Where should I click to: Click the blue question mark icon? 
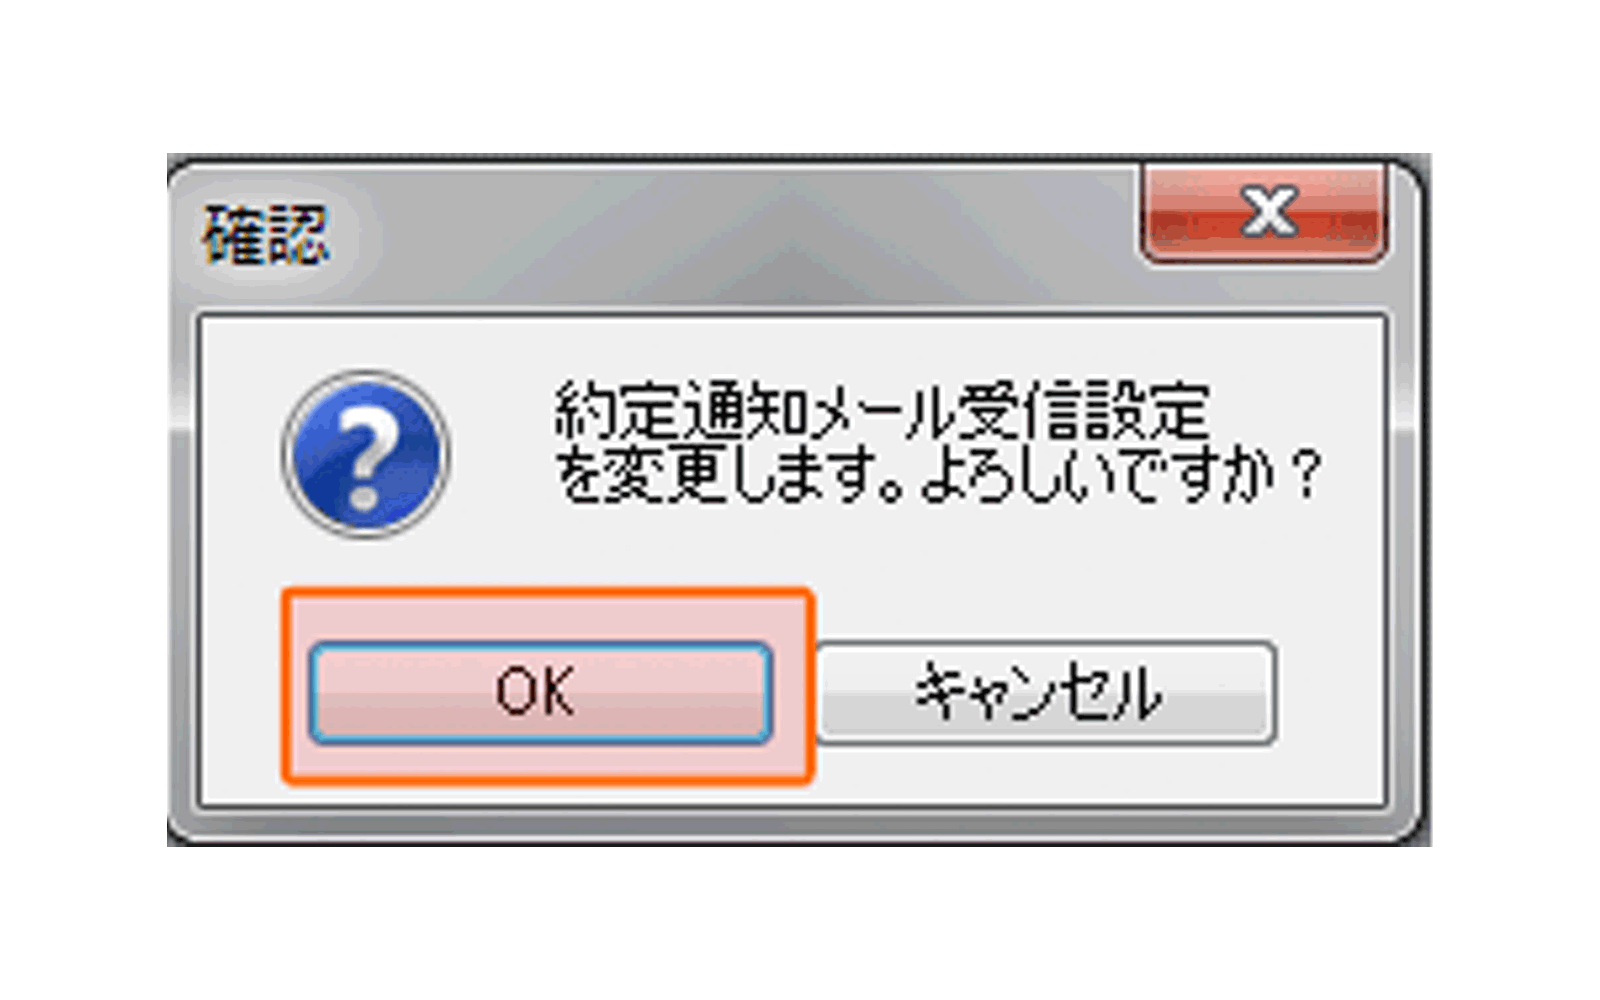(366, 454)
